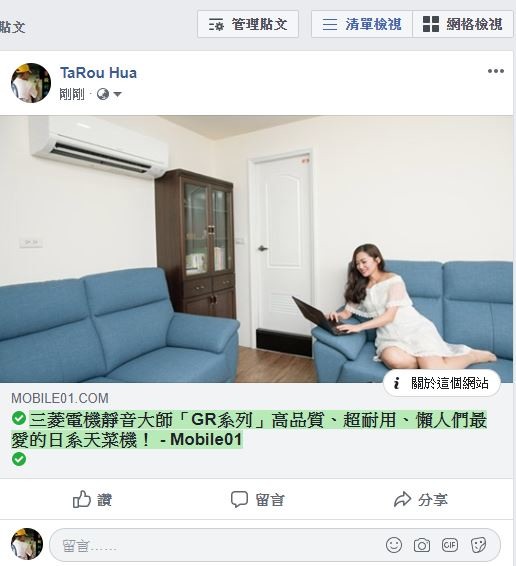This screenshot has width=516, height=566.
Task: Click the 留言 speech bubble comment icon
Action: click(239, 499)
